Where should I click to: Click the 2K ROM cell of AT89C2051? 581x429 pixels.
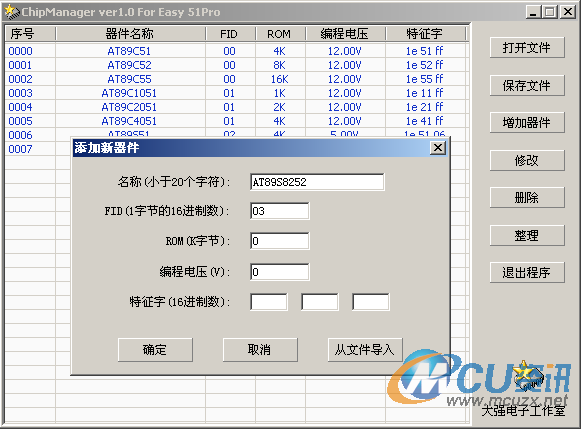tap(279, 107)
